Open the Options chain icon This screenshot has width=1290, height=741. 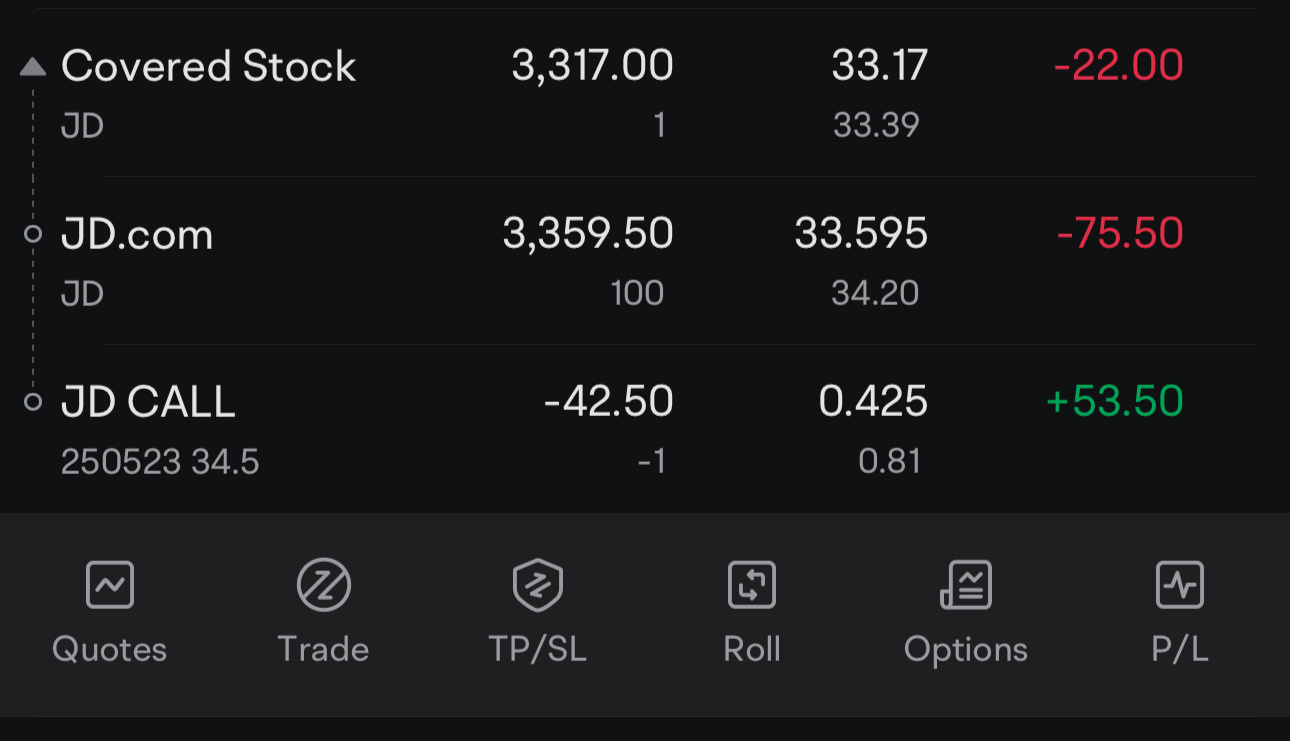click(x=966, y=585)
